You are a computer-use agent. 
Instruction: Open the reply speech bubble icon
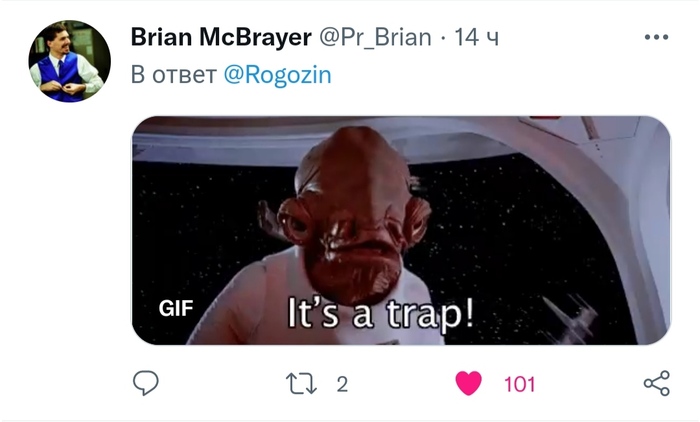coord(146,383)
